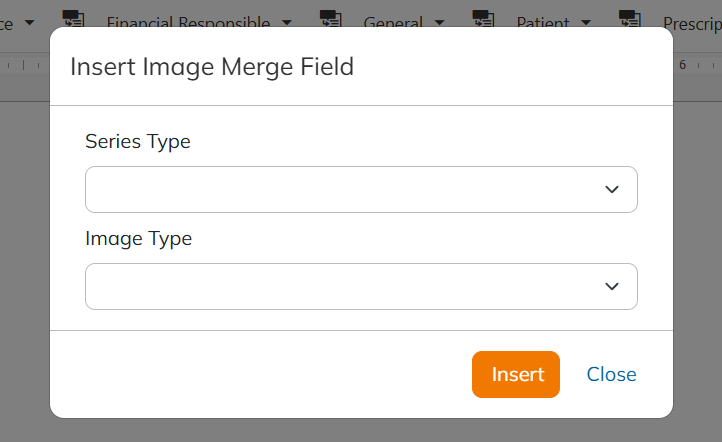Open the Prescription menu at far right

[x=692, y=23]
